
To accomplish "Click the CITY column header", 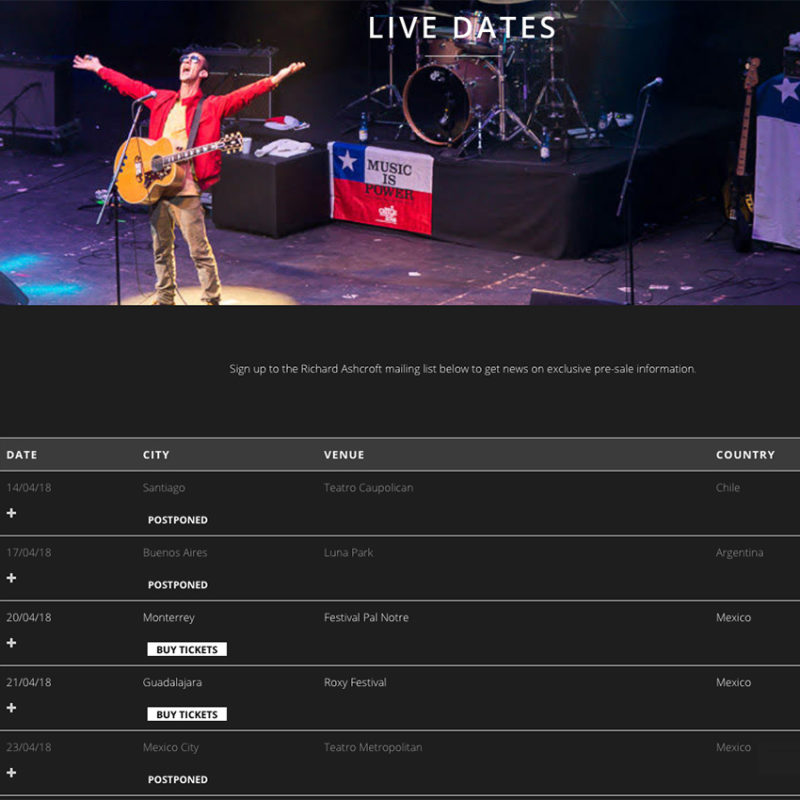I will pos(156,455).
